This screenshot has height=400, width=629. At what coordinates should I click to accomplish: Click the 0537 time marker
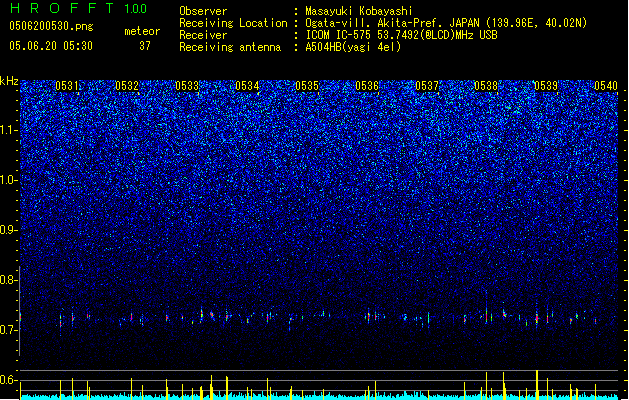[x=427, y=86]
